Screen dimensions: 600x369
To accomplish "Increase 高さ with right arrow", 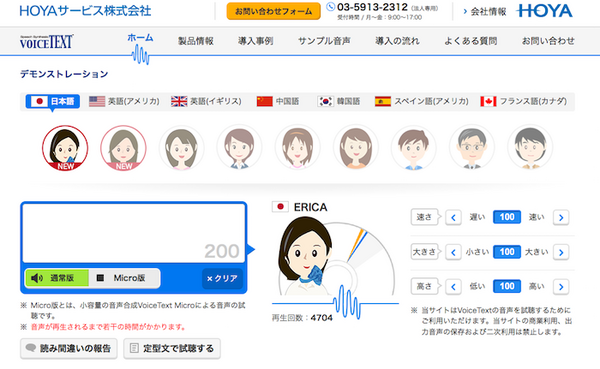I will pyautogui.click(x=561, y=287).
